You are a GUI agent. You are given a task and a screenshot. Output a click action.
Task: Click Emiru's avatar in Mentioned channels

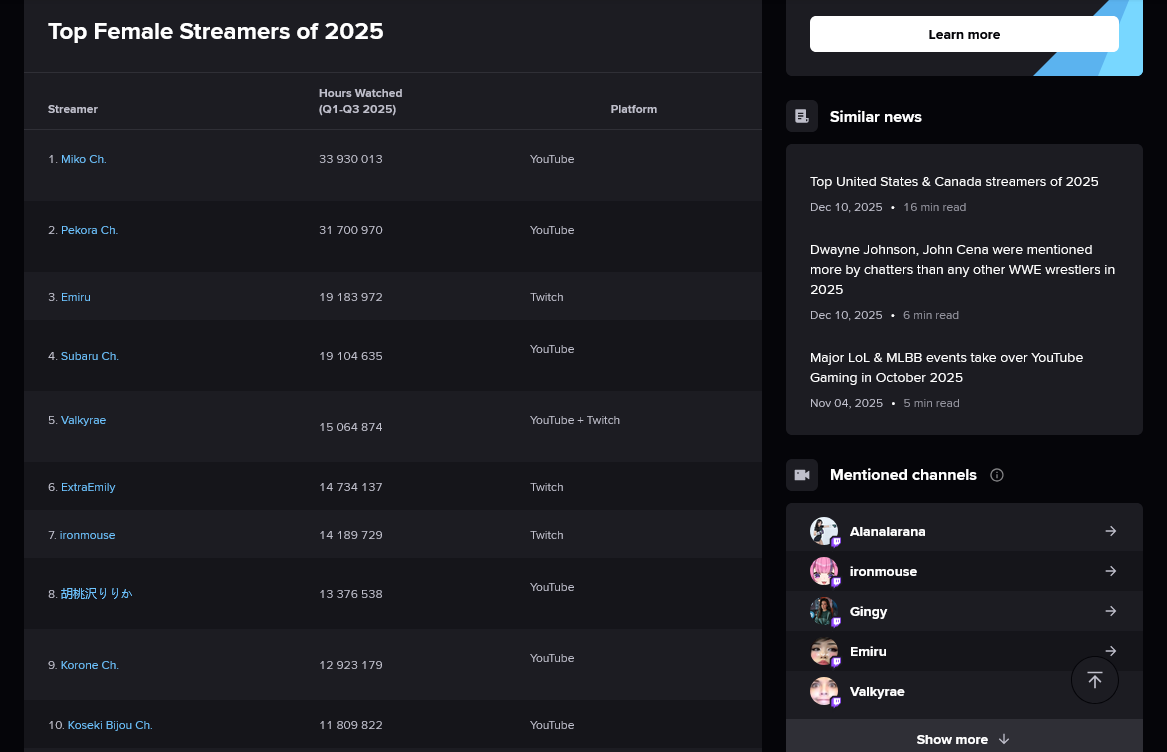click(x=824, y=651)
